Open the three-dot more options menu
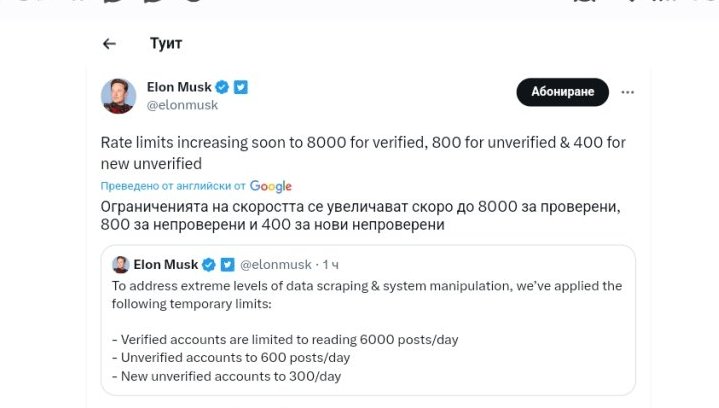719x408 pixels. pos(628,92)
